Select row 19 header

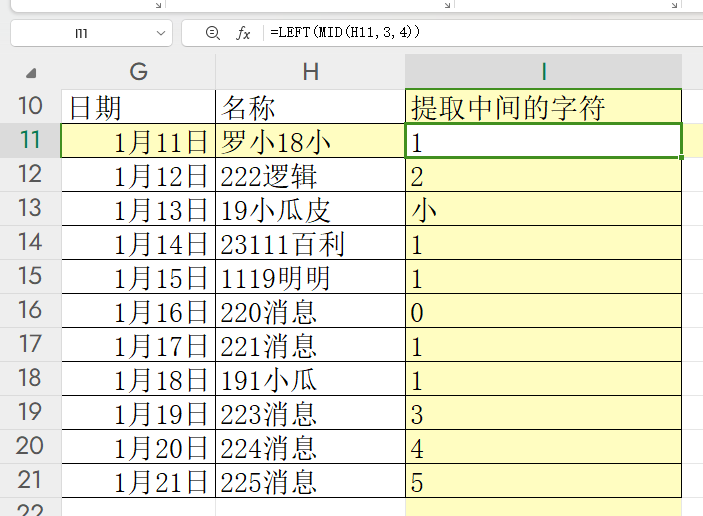(30, 412)
